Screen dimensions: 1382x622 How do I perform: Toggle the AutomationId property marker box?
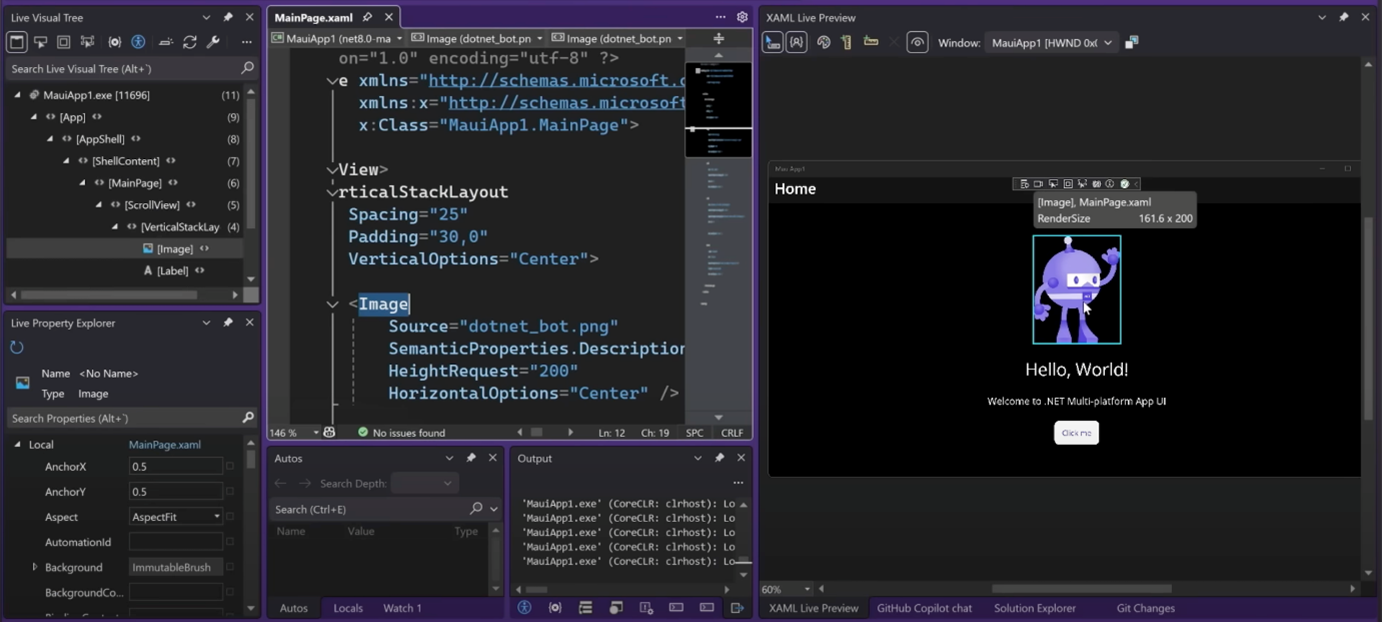230,542
